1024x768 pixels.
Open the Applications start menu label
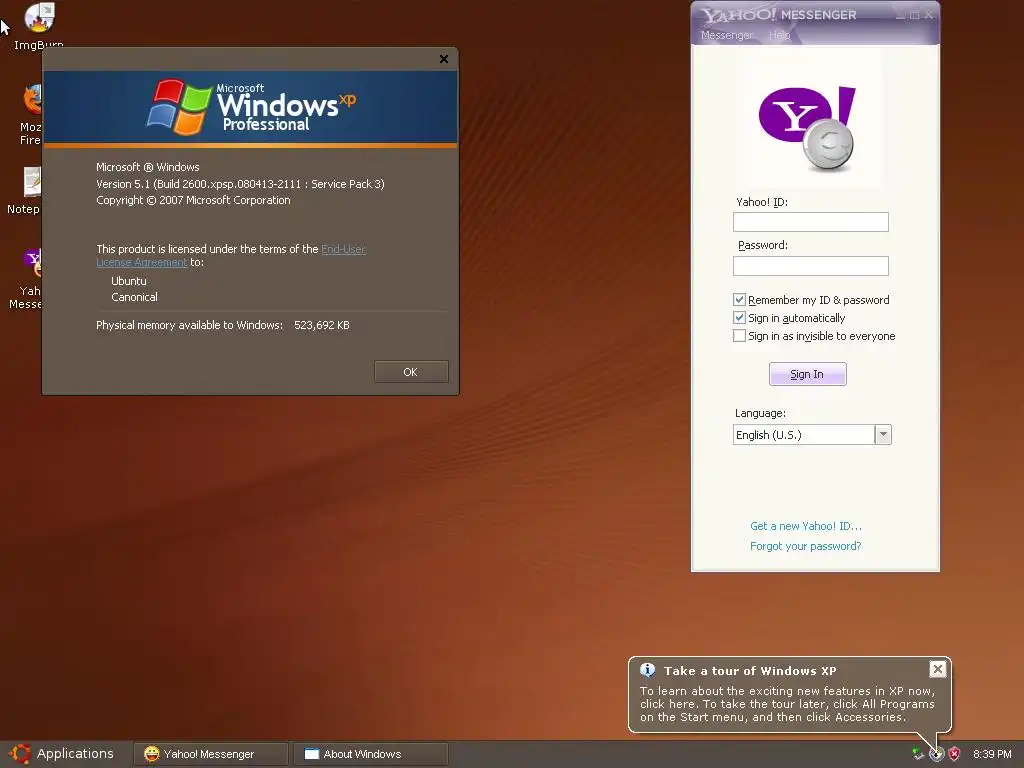coord(75,754)
